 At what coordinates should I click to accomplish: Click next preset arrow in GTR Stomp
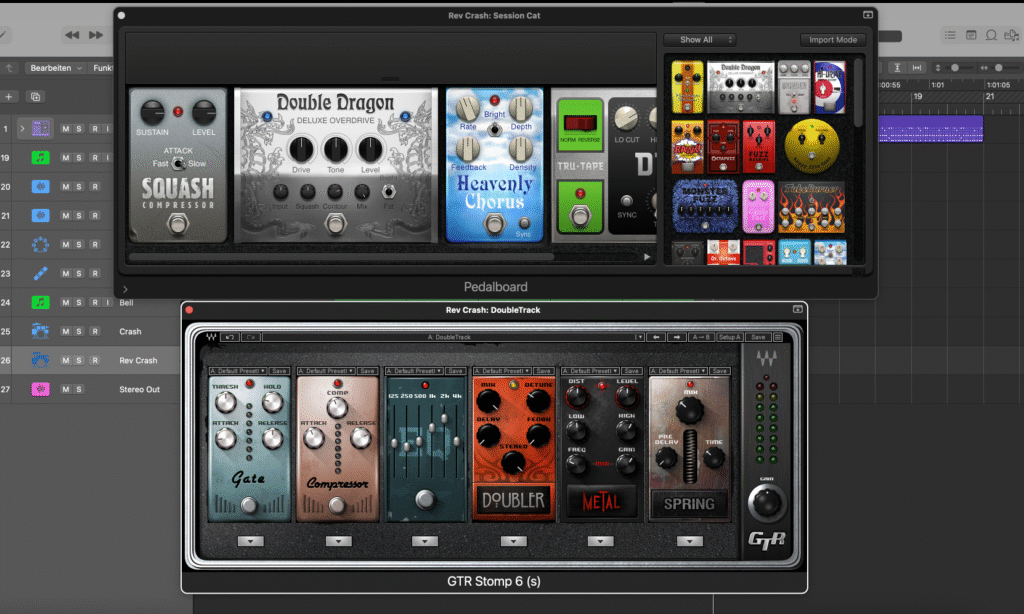(x=677, y=337)
